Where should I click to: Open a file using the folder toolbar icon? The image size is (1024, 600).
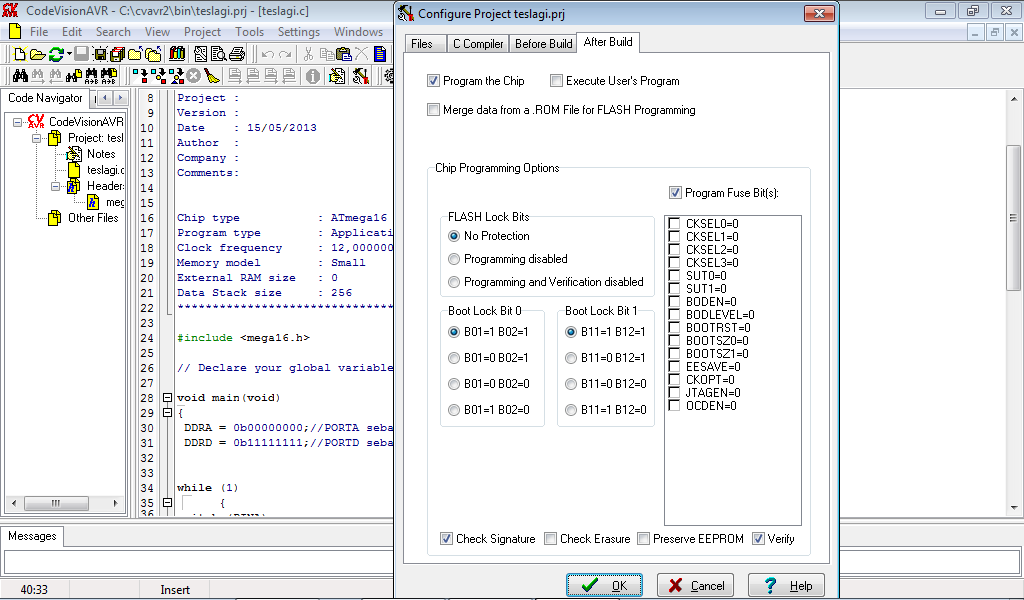pyautogui.click(x=38, y=54)
